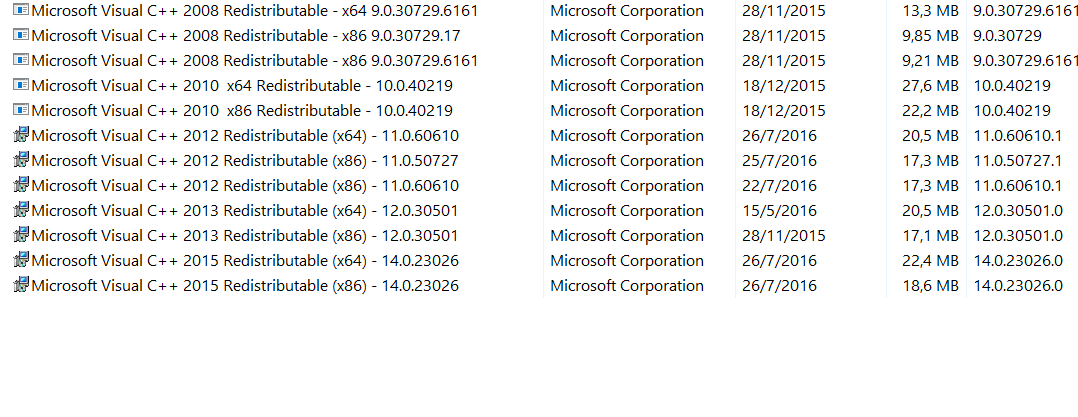Click publisher cell of Visual C++ 2010 x64 row
Screen dimensions: 1078x417
pyautogui.click(x=627, y=86)
